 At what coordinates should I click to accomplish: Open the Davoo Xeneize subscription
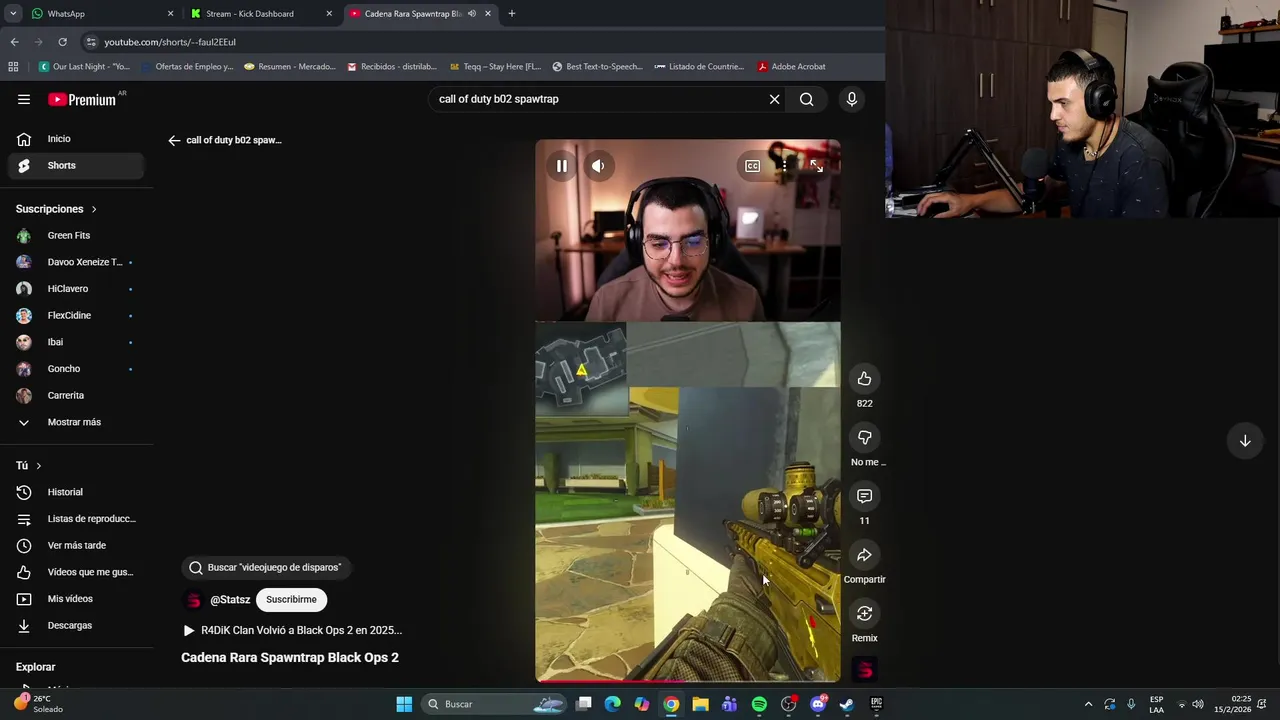pos(77,262)
